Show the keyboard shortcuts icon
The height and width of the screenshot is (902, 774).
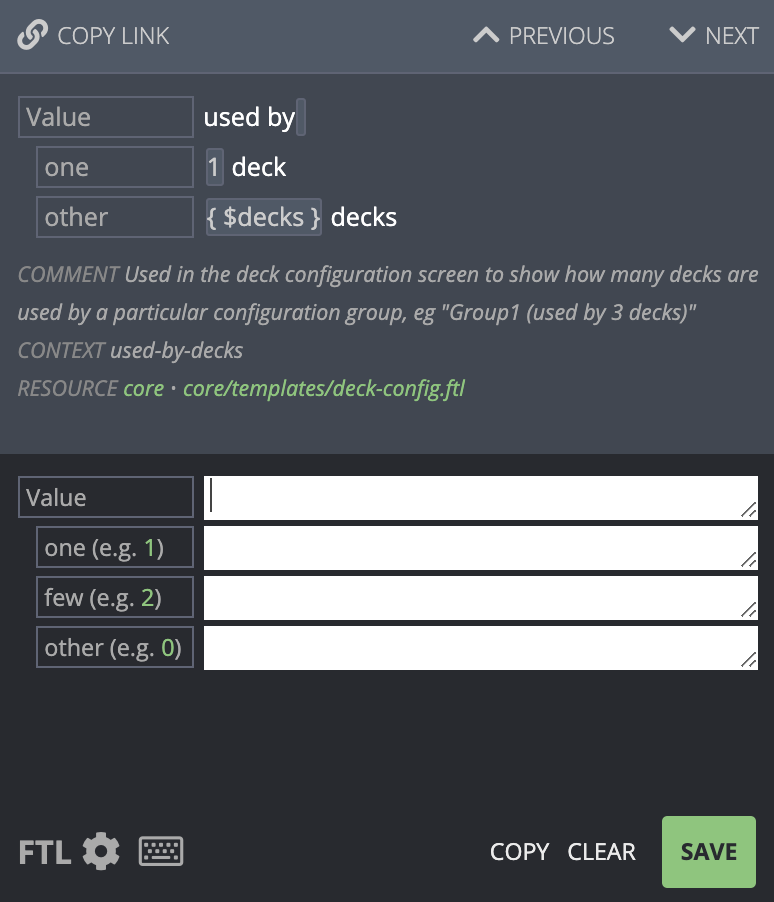(161, 851)
